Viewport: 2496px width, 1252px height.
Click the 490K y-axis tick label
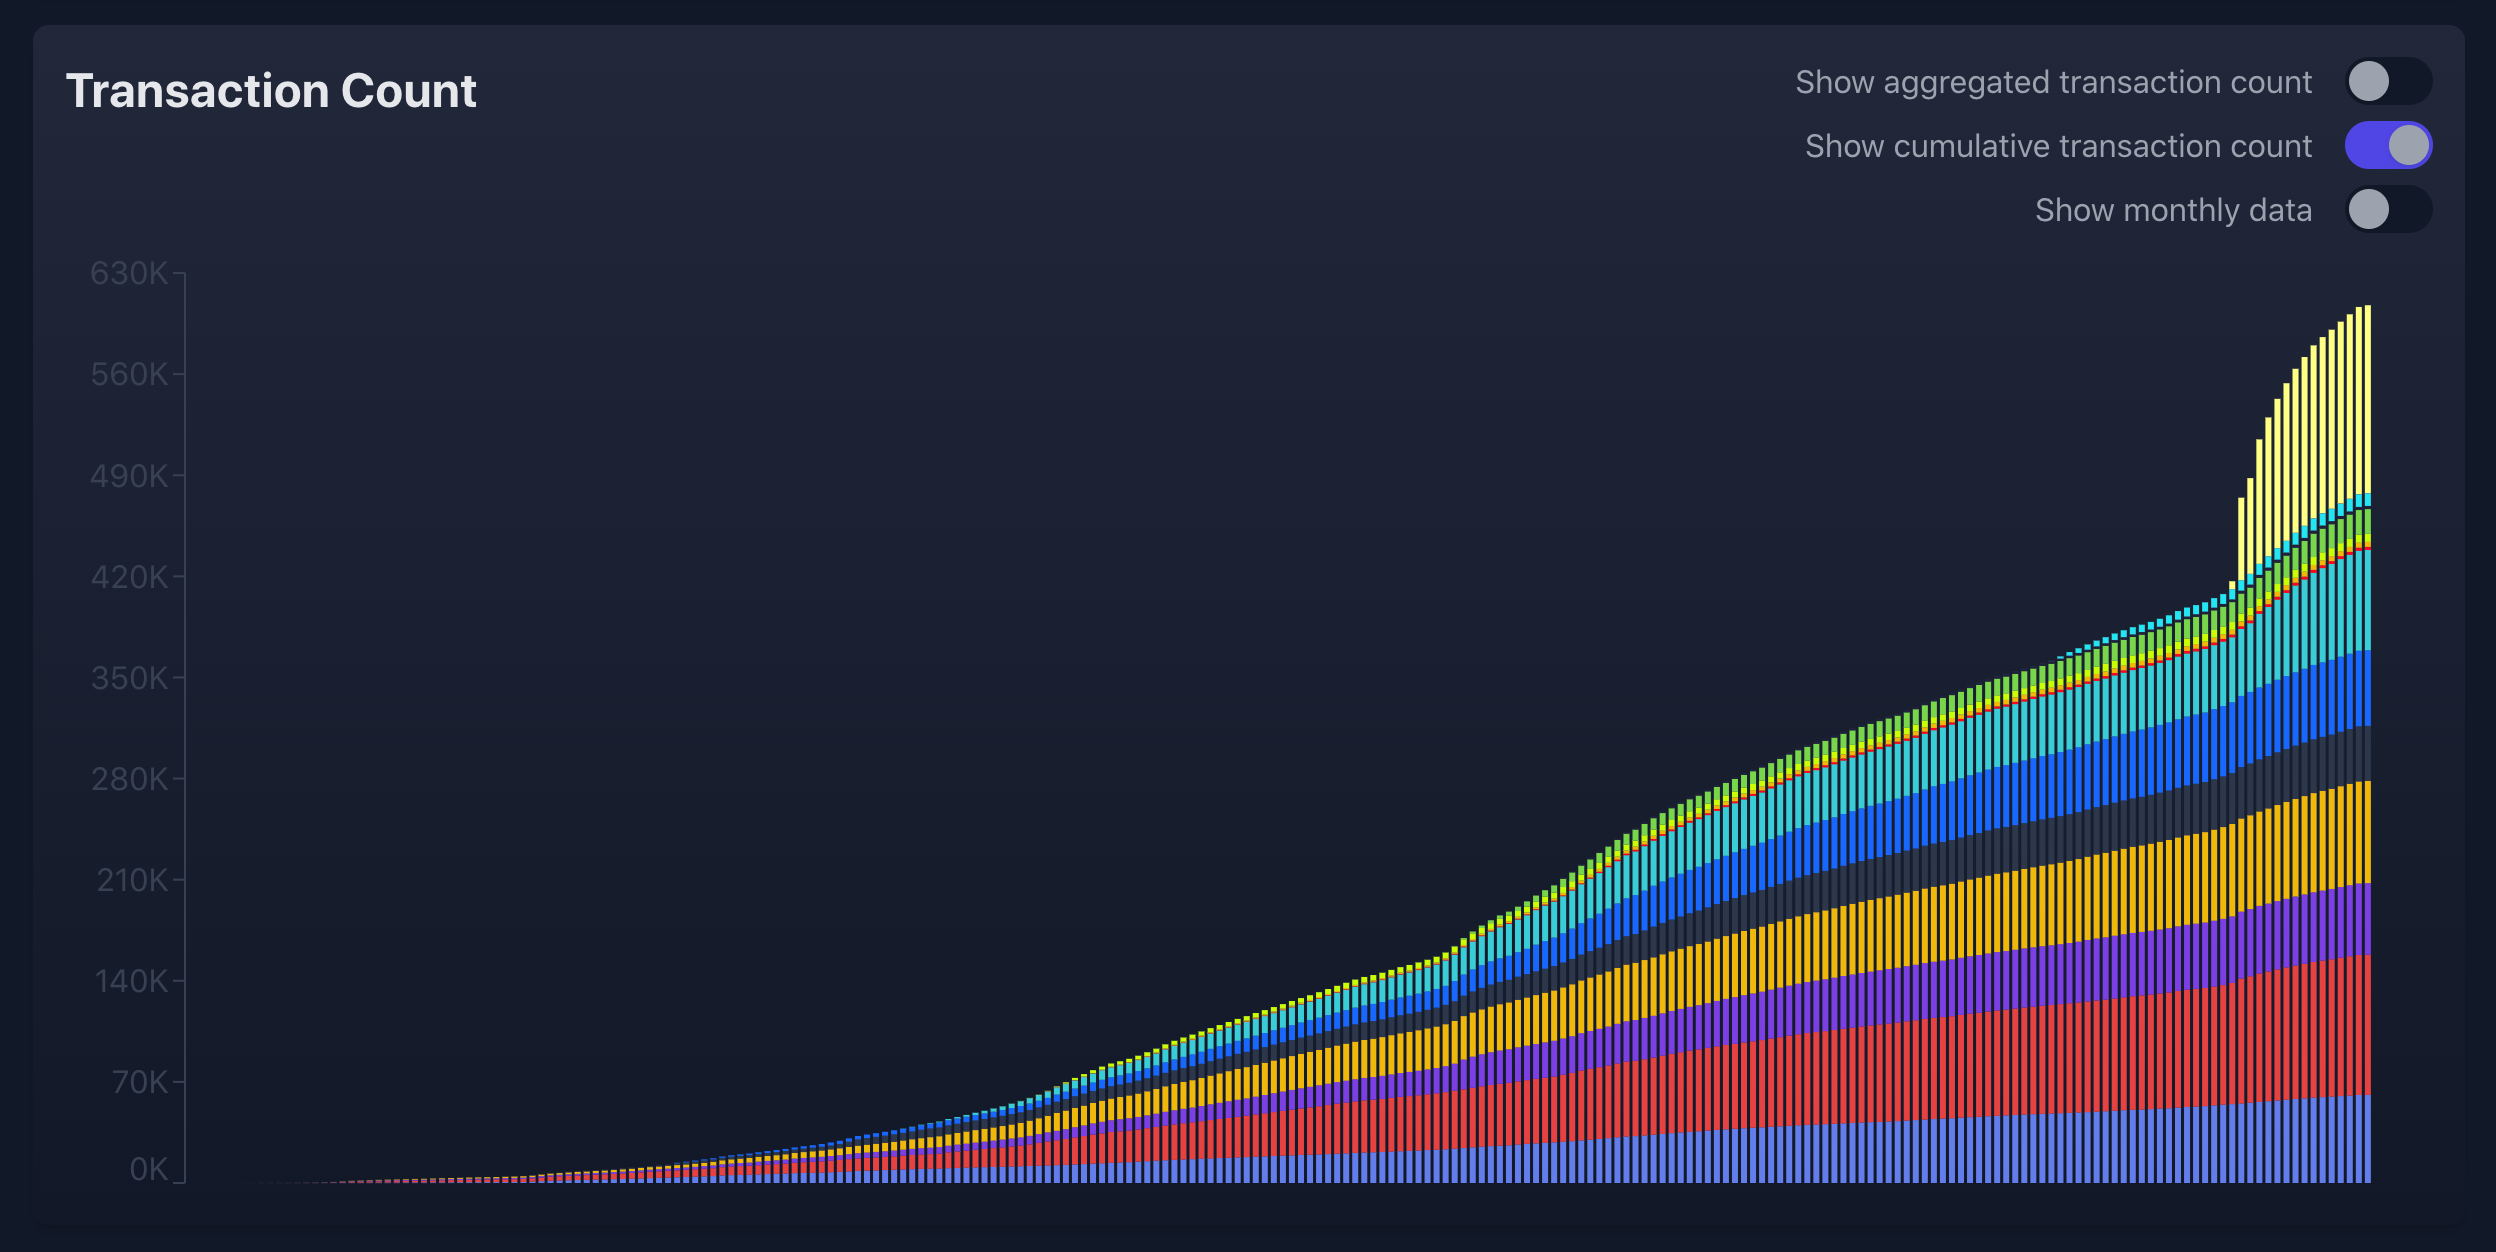[129, 476]
